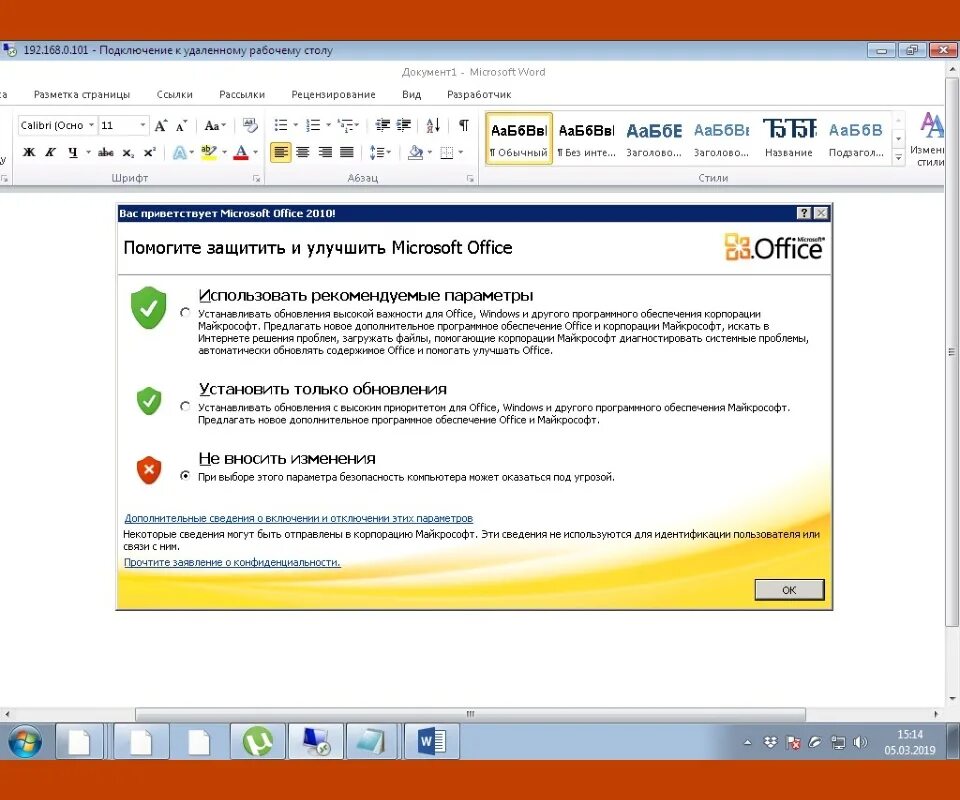Show hidden tray icons arrow
The height and width of the screenshot is (800, 960).
[748, 742]
